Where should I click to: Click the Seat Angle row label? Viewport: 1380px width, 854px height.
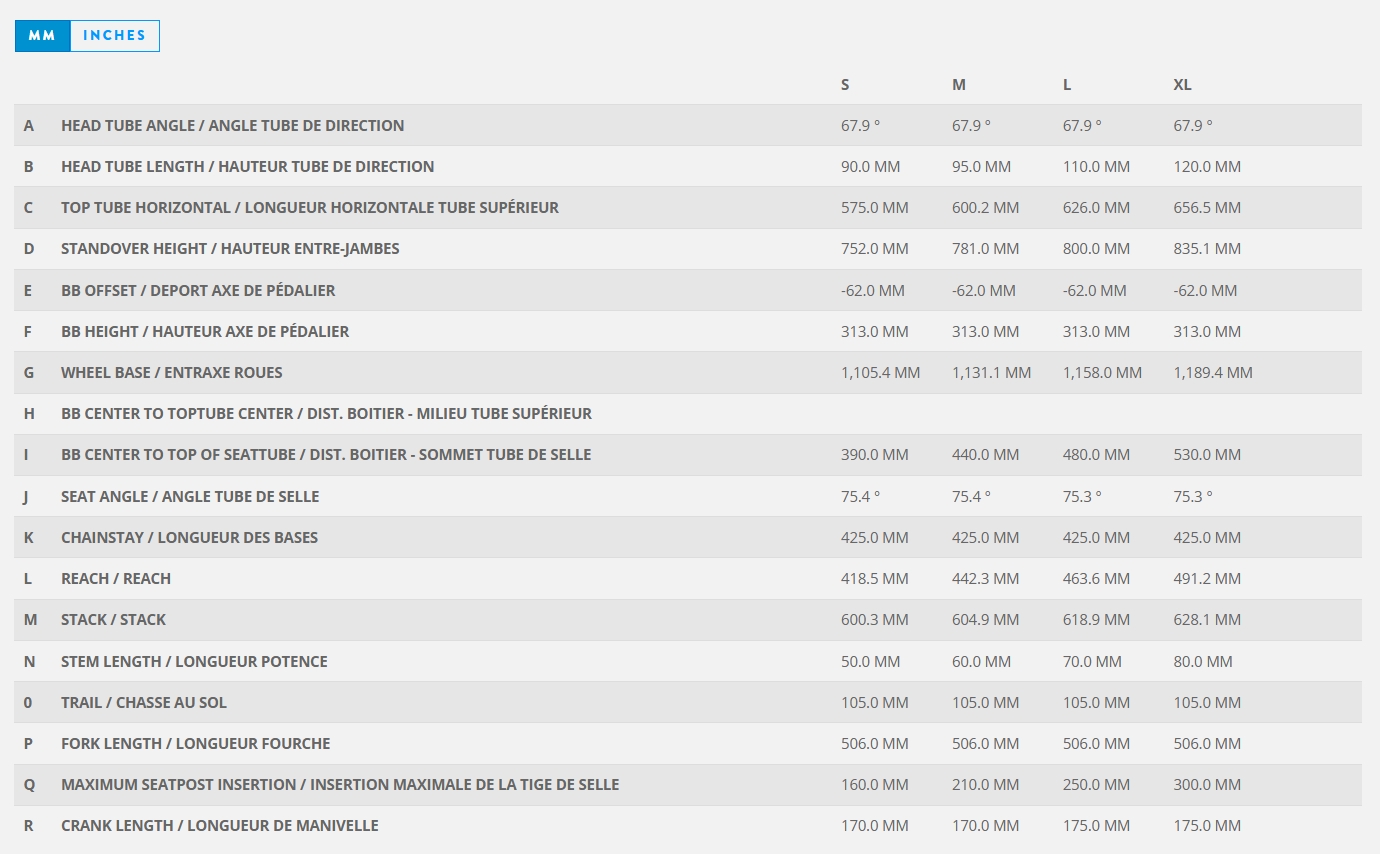point(190,497)
